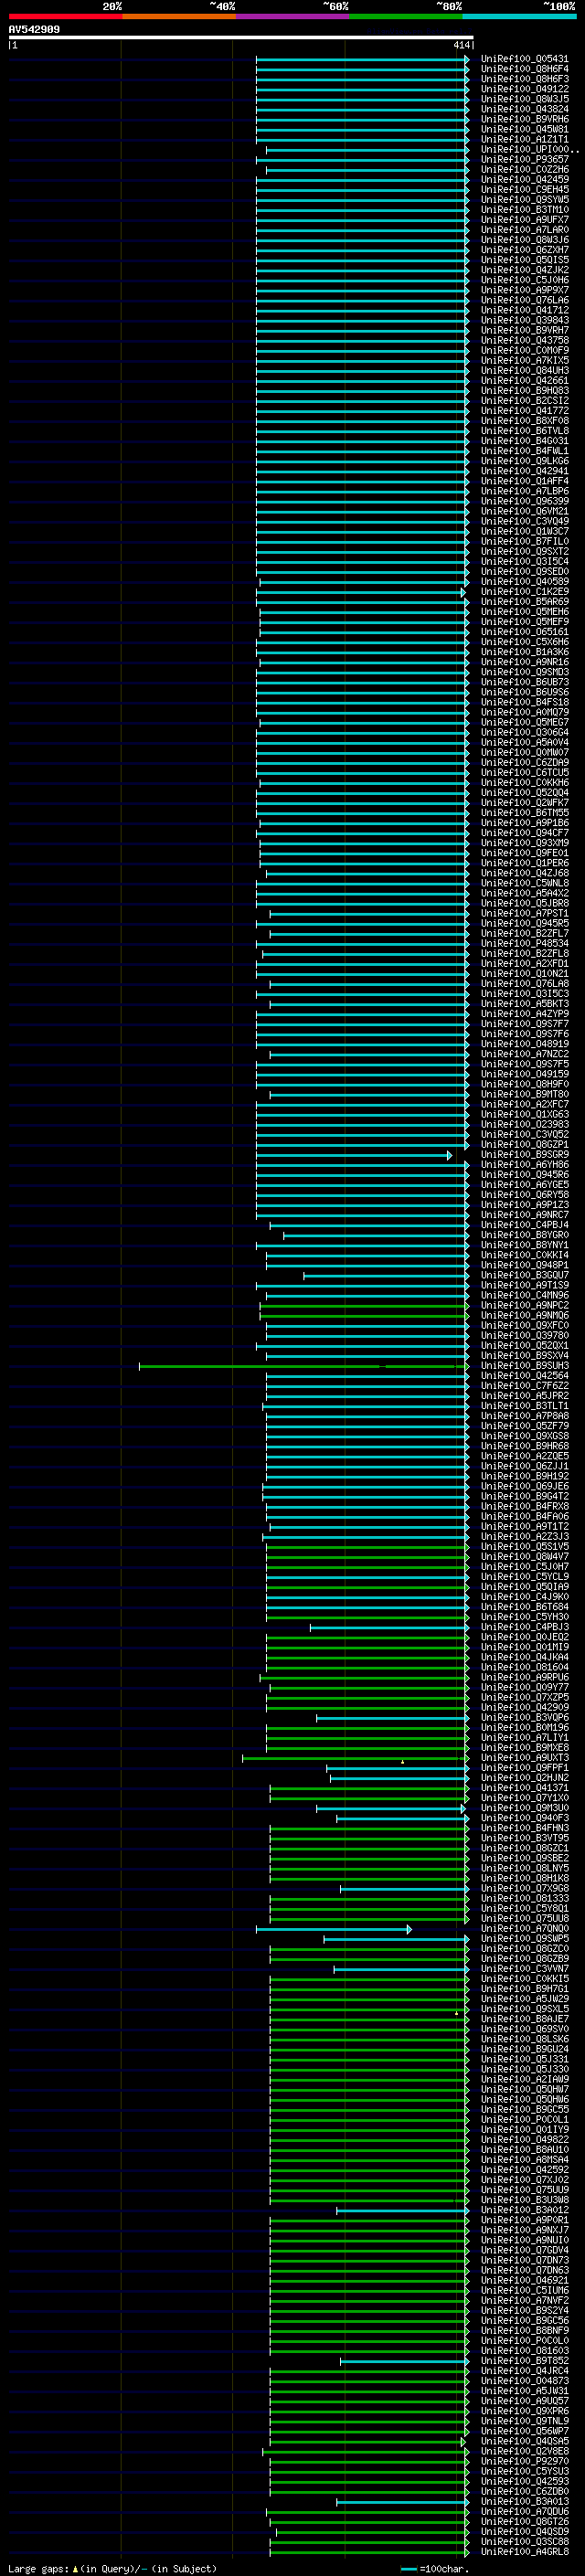Click the purple ~60% identity legend bar
This screenshot has height=2576, width=585.
[x=292, y=16]
